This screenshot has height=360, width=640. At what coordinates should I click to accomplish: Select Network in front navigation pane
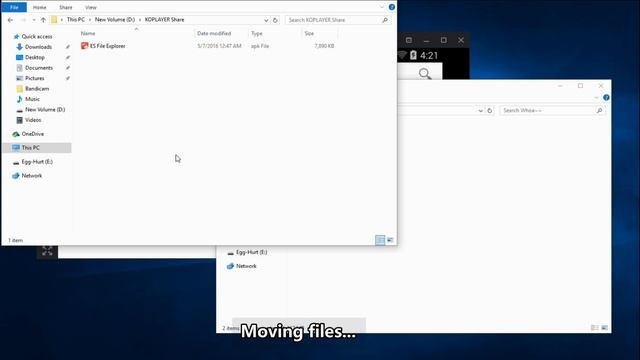pos(31,176)
